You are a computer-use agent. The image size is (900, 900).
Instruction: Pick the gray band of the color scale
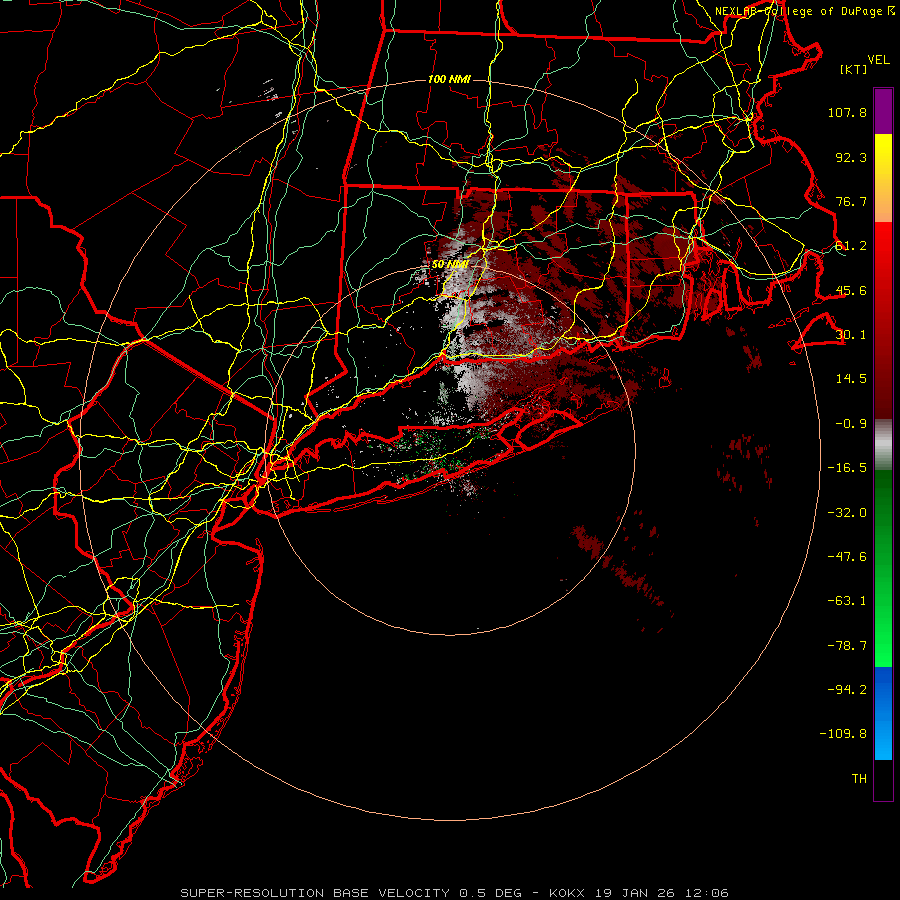883,445
